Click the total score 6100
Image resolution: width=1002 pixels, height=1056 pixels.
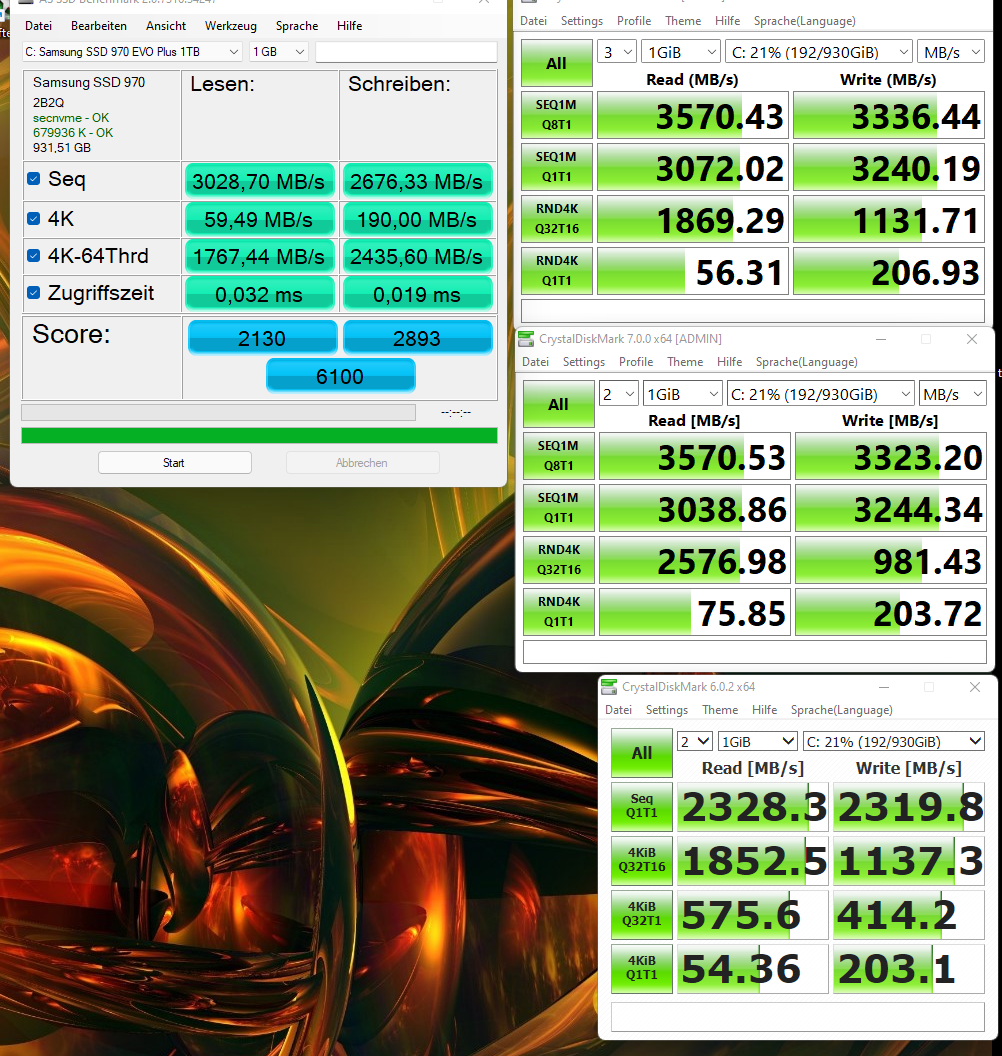point(340,376)
